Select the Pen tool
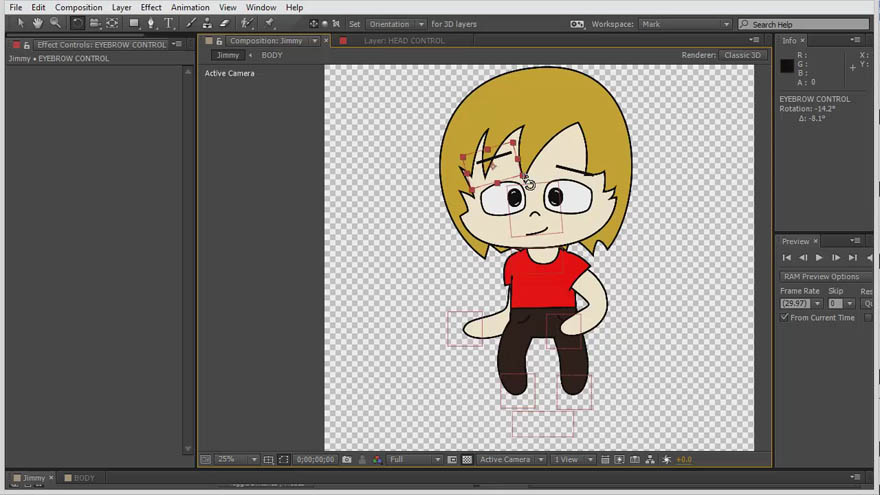 [x=150, y=24]
